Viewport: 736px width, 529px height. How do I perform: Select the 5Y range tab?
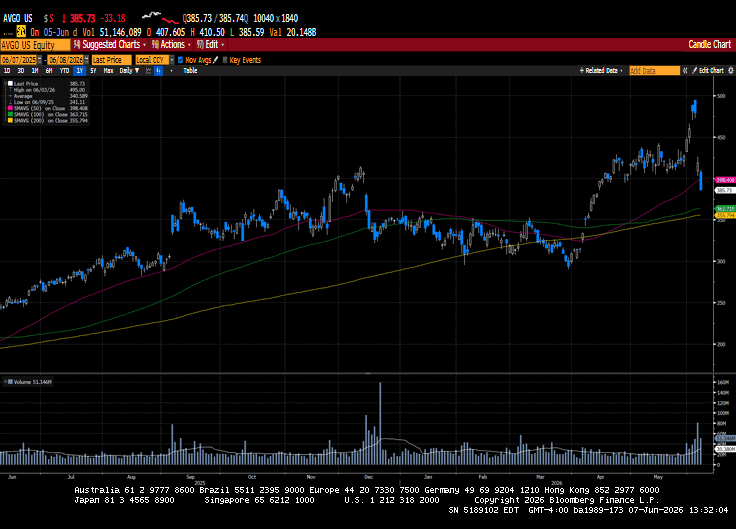93,70
